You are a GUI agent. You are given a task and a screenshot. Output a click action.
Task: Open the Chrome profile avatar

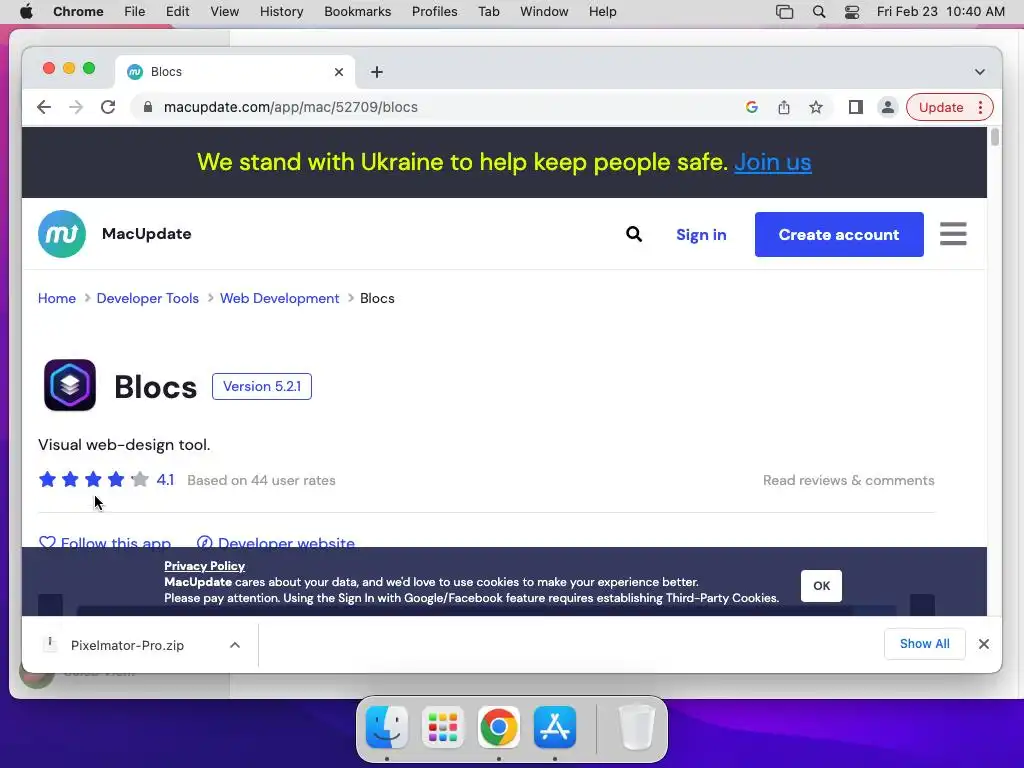click(888, 107)
